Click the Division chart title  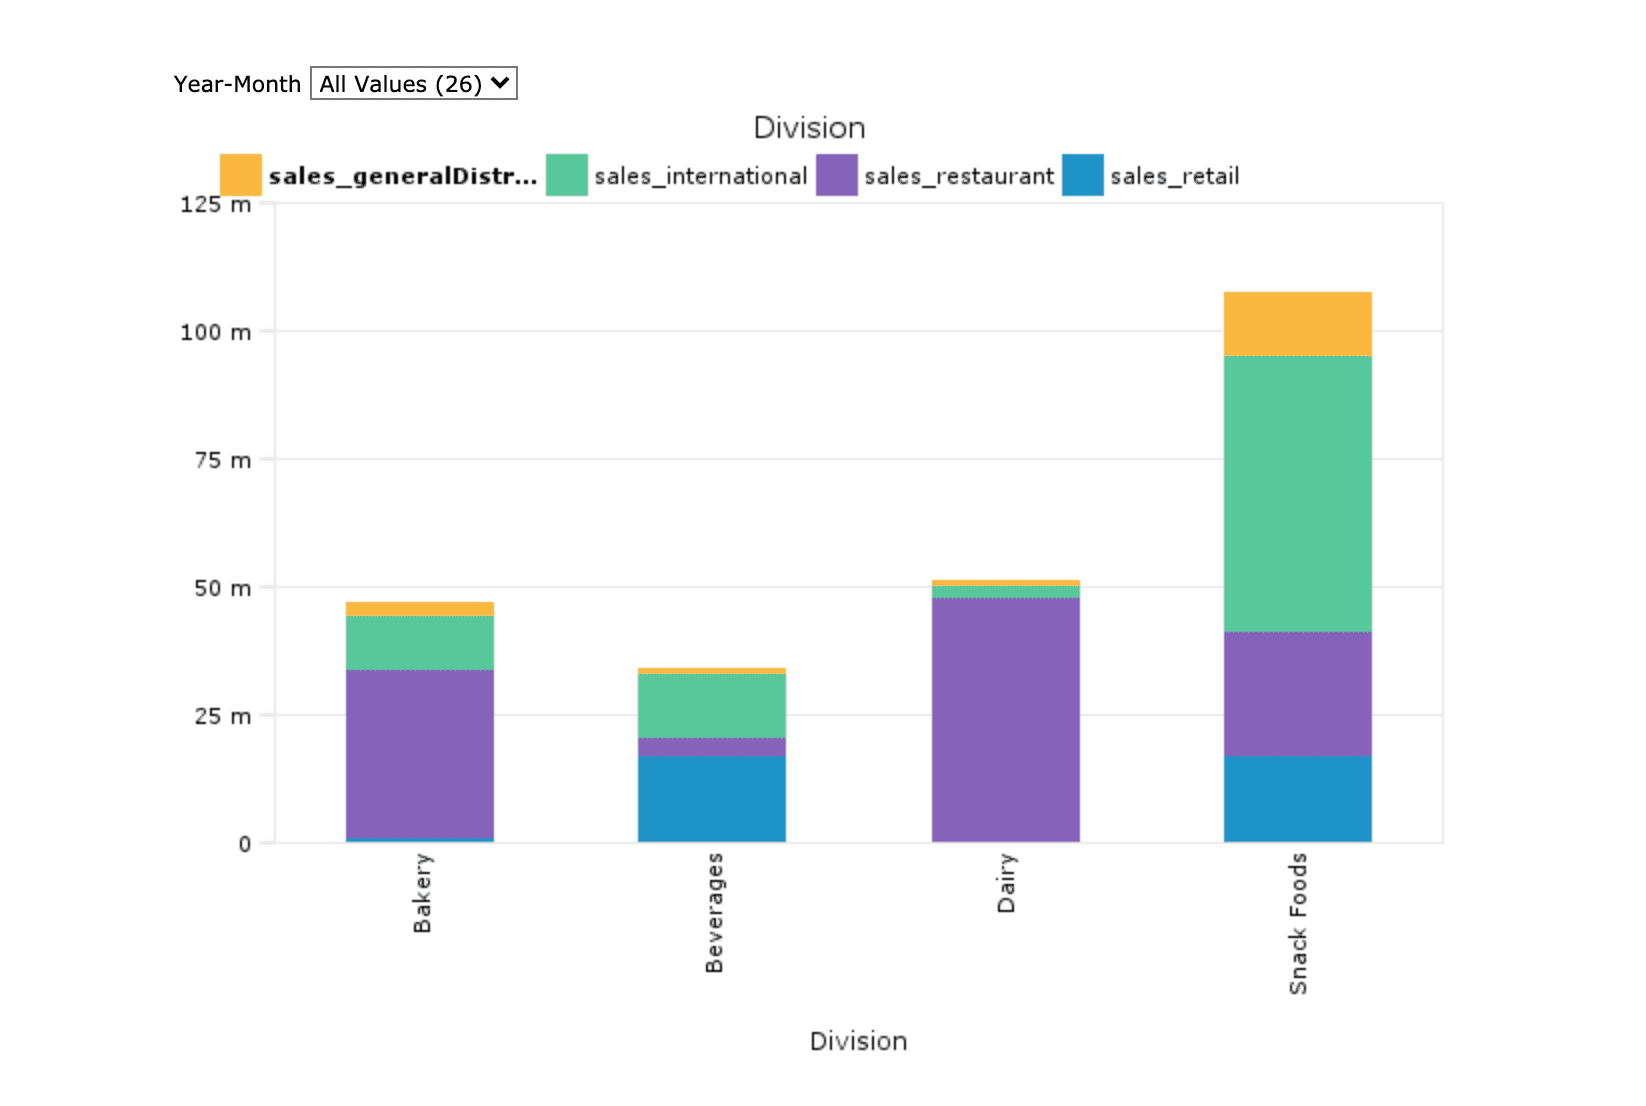coord(809,128)
